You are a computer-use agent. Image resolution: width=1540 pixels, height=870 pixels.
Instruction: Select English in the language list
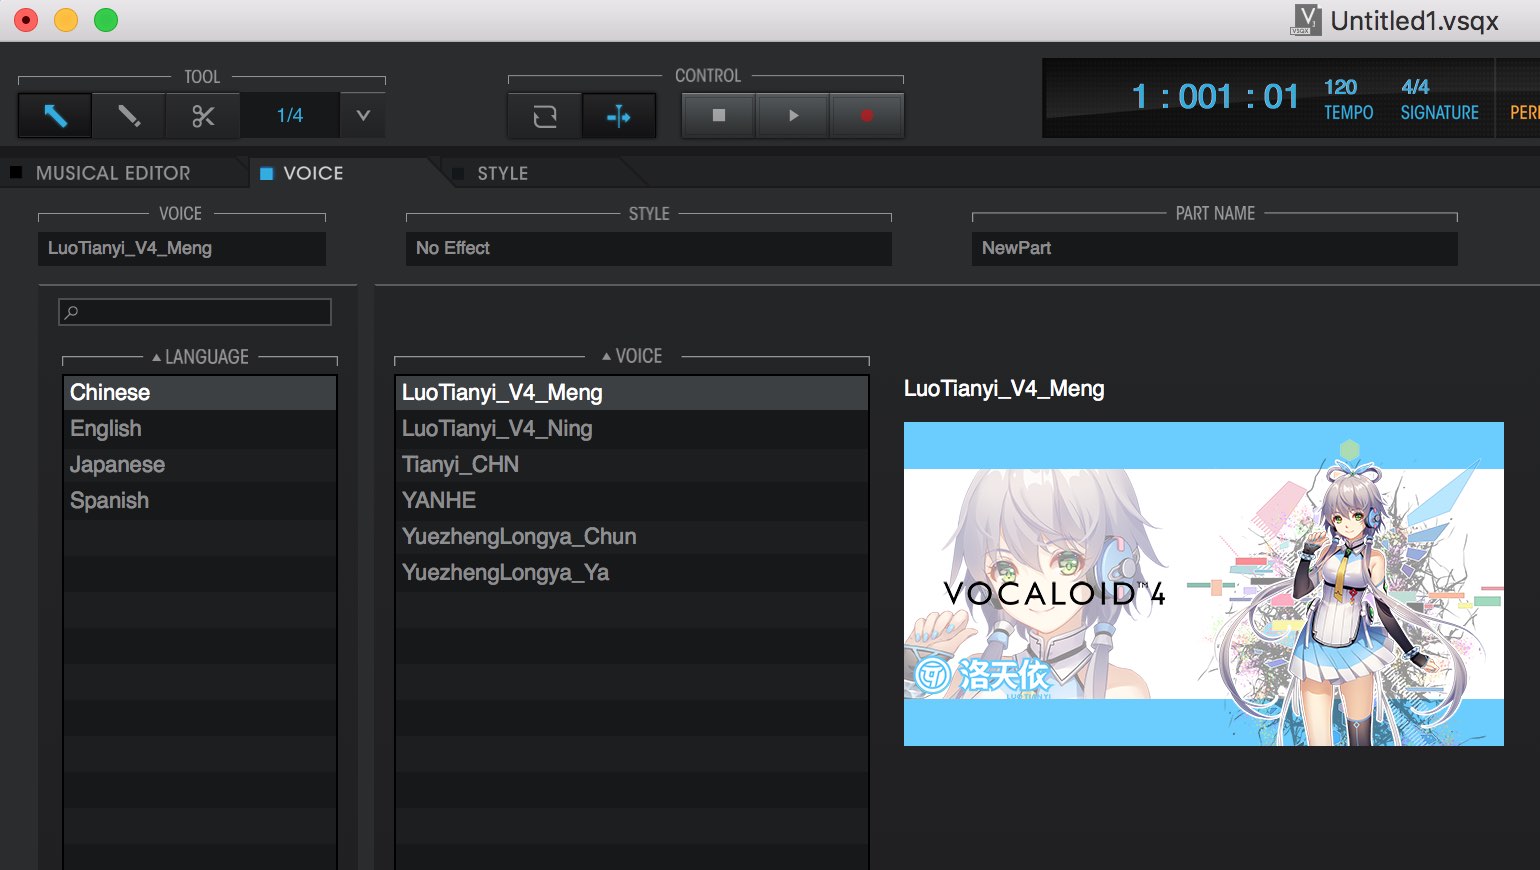click(x=200, y=429)
